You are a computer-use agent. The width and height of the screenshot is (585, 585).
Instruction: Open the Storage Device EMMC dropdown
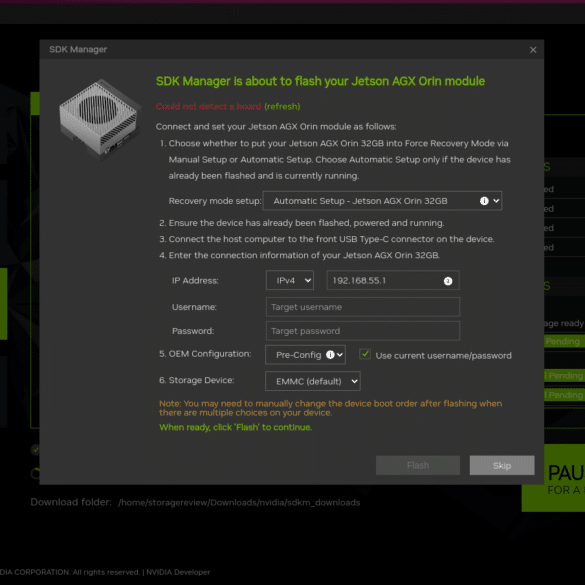click(x=313, y=381)
